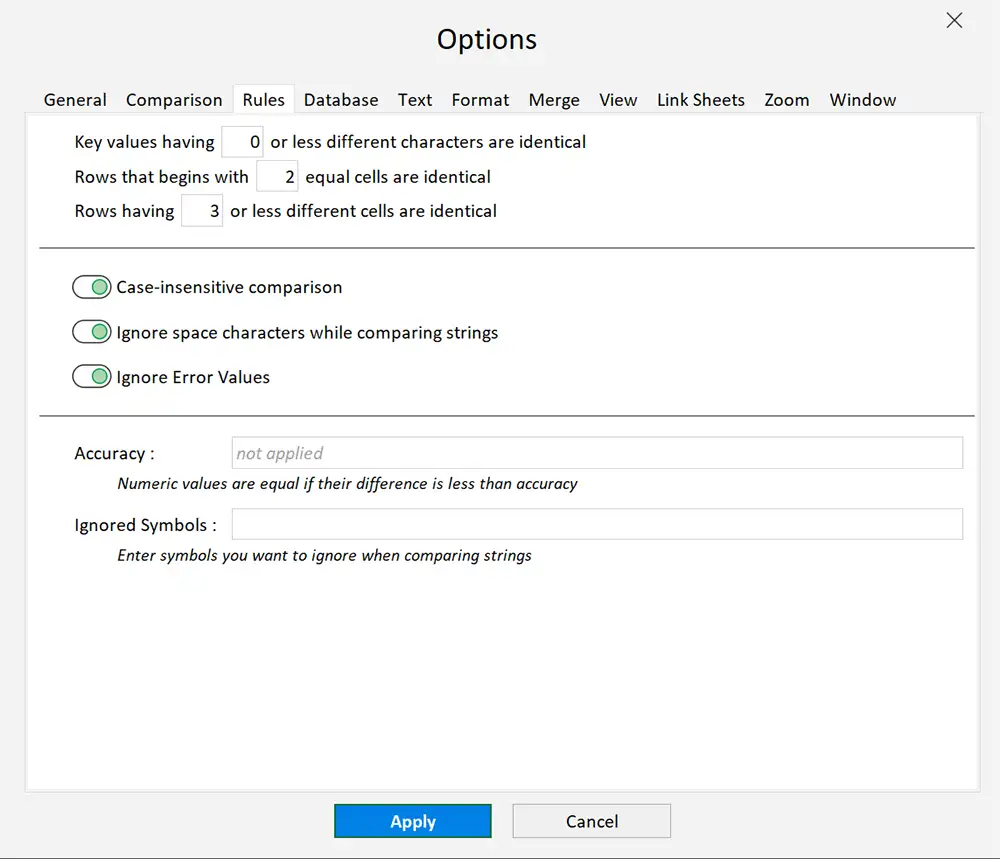The width and height of the screenshot is (1000, 859).
Task: Turn off Ignore Error Values
Action: (92, 377)
